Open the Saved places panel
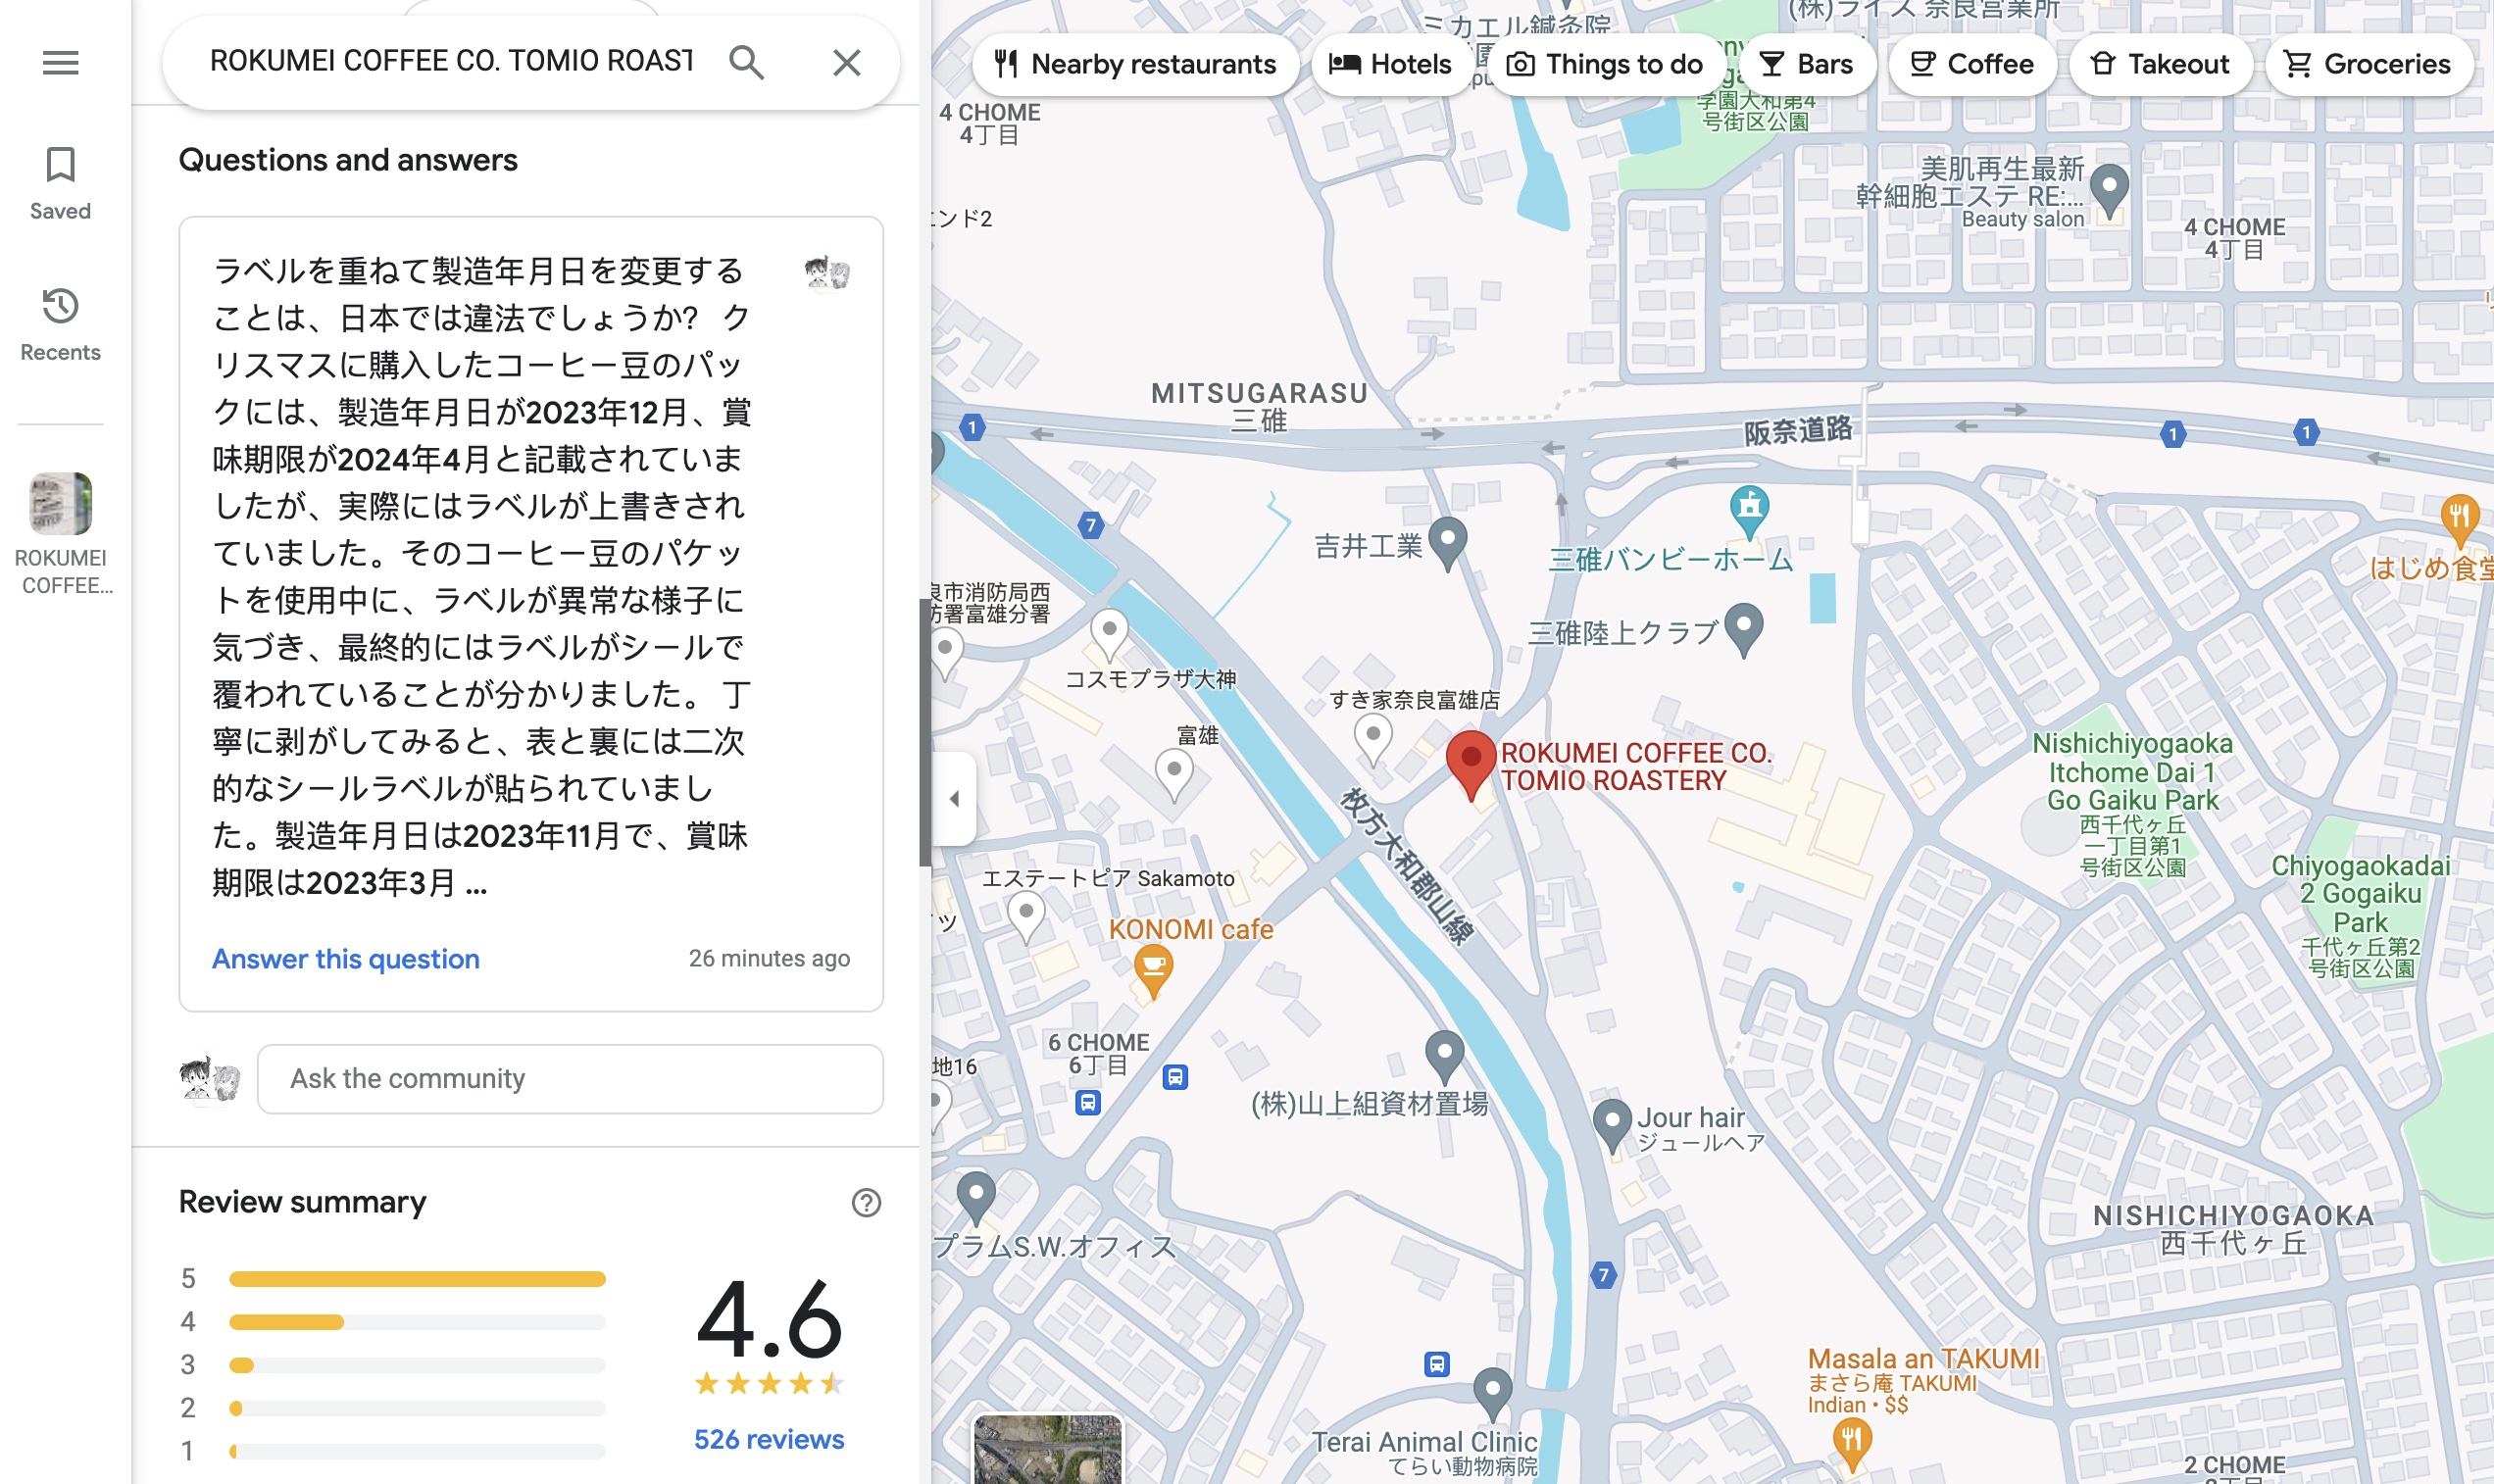The width and height of the screenshot is (2494, 1484). (60, 183)
